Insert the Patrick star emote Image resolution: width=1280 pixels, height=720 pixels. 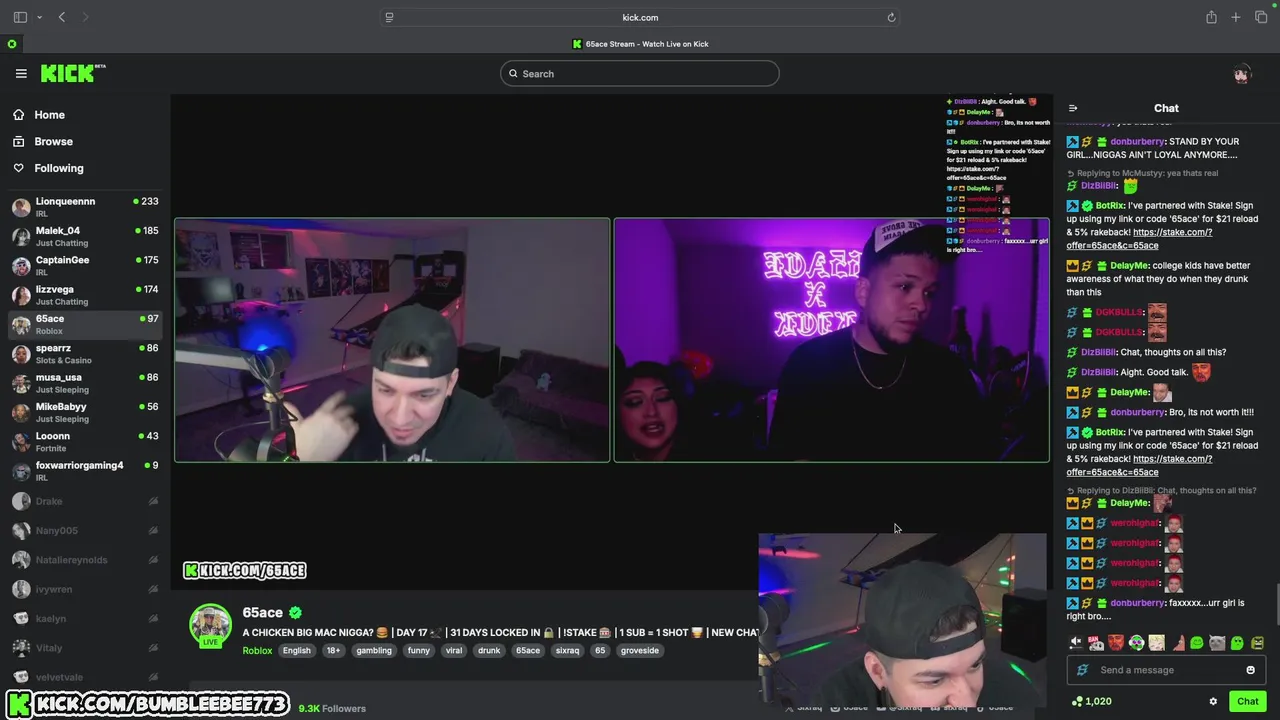coord(1177,643)
